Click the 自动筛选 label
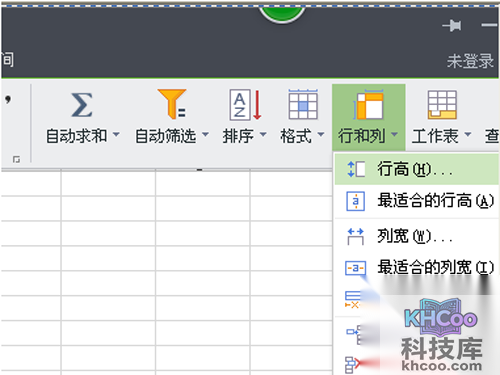The image size is (500, 375). (166, 136)
